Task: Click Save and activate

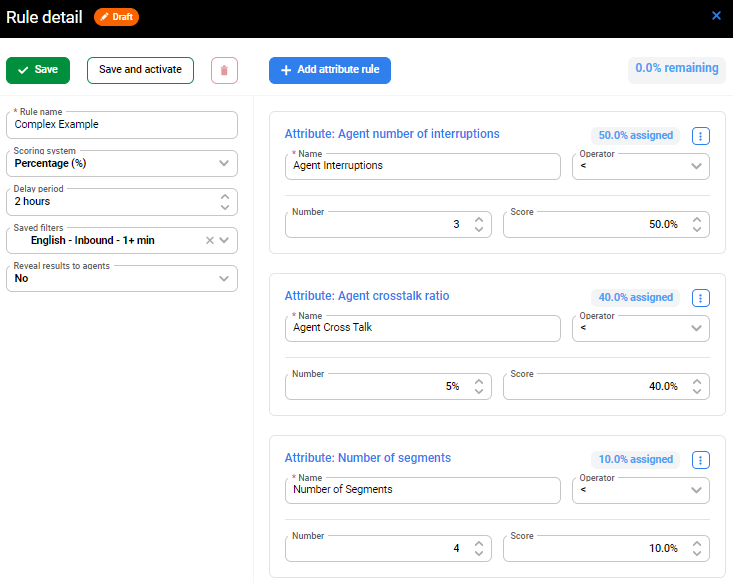Action: click(x=140, y=70)
